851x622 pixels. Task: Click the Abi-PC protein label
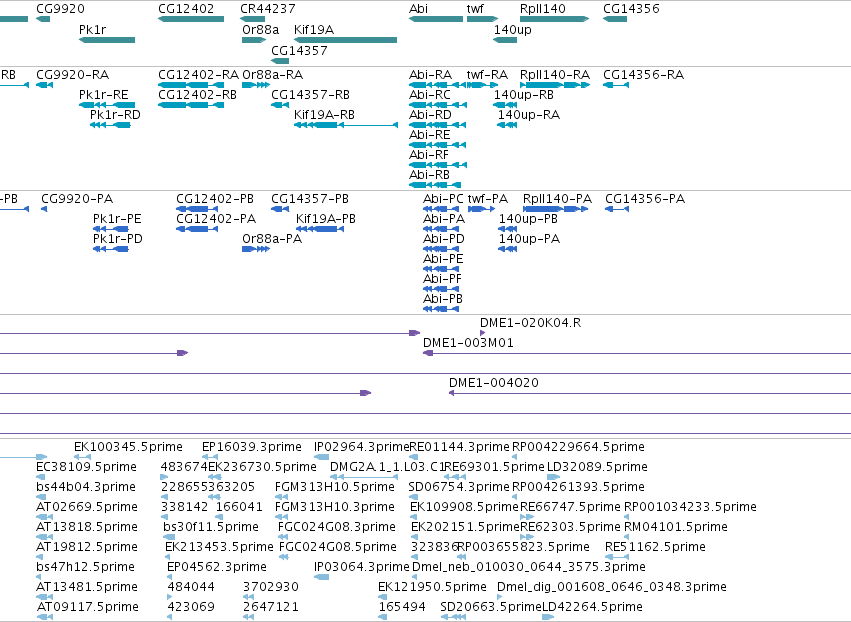[443, 199]
